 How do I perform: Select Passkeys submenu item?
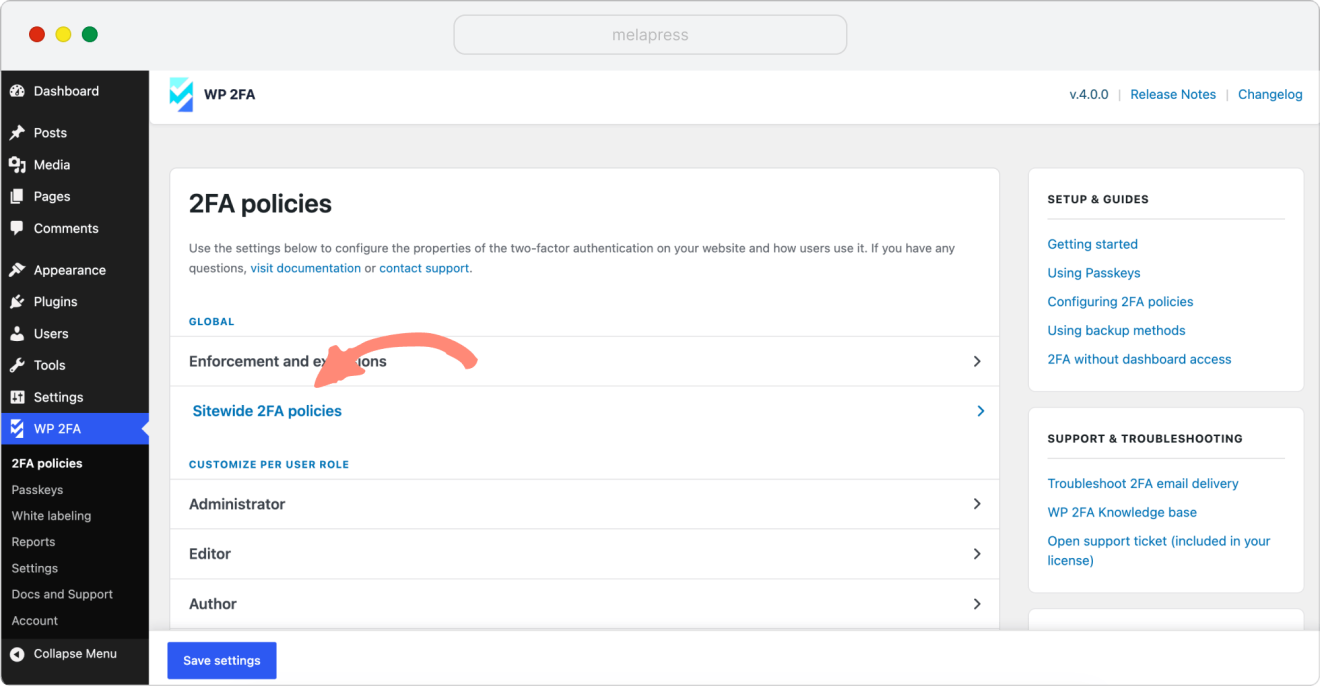[37, 490]
